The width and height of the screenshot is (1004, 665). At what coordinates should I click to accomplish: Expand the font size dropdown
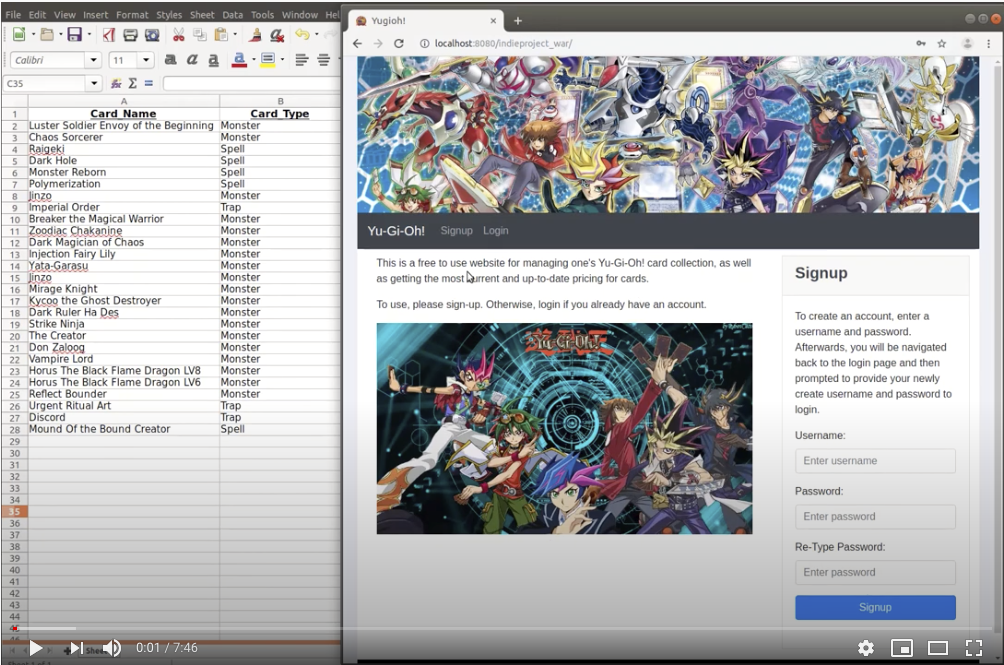[x=146, y=60]
